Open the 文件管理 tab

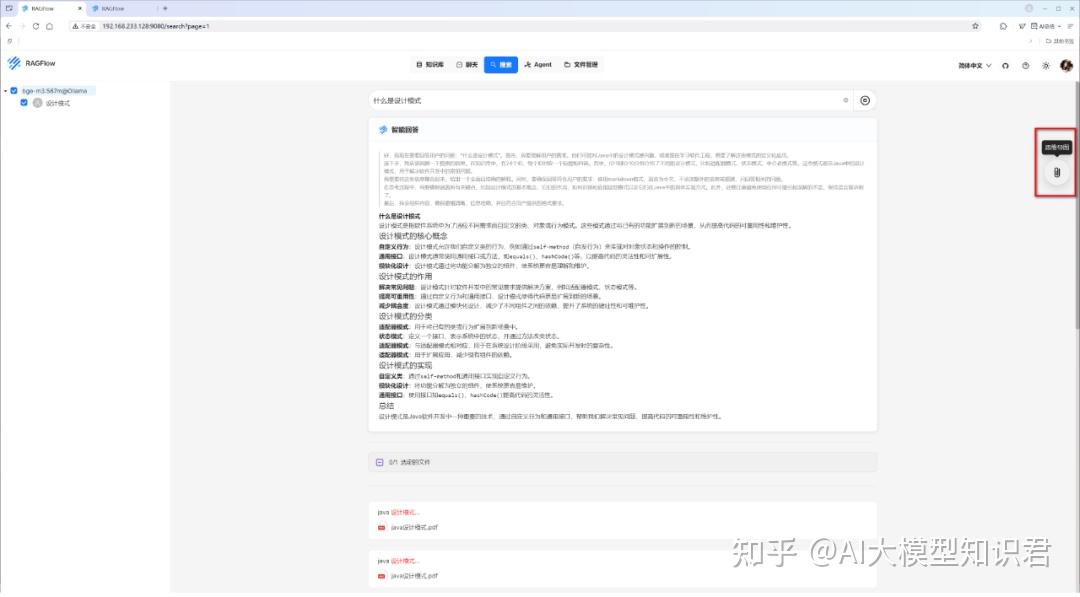[581, 65]
